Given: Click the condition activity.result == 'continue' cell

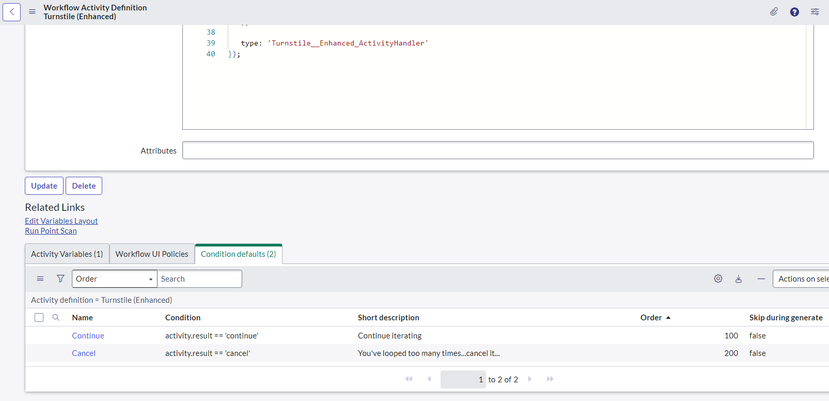Looking at the screenshot, I should [x=211, y=335].
